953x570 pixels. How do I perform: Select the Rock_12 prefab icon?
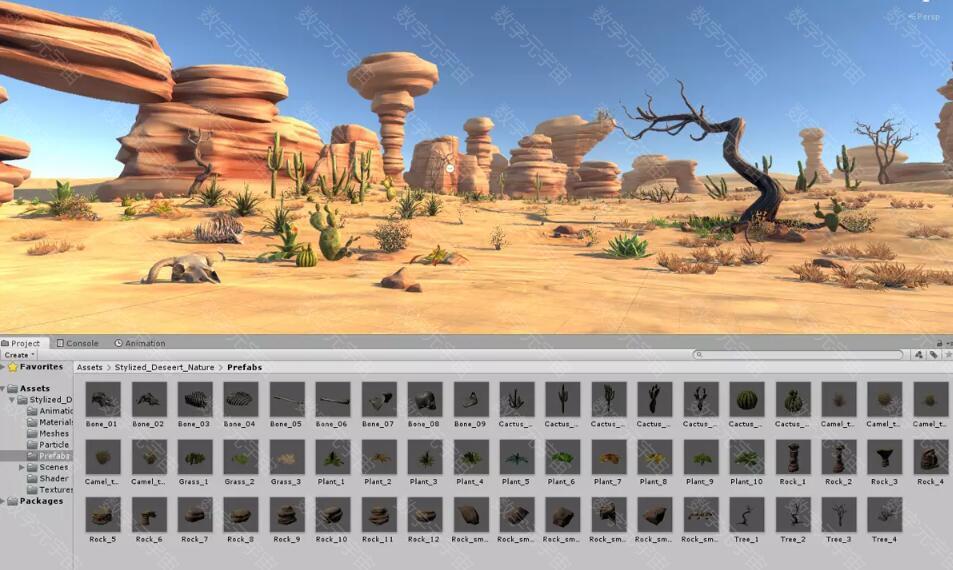tap(424, 515)
